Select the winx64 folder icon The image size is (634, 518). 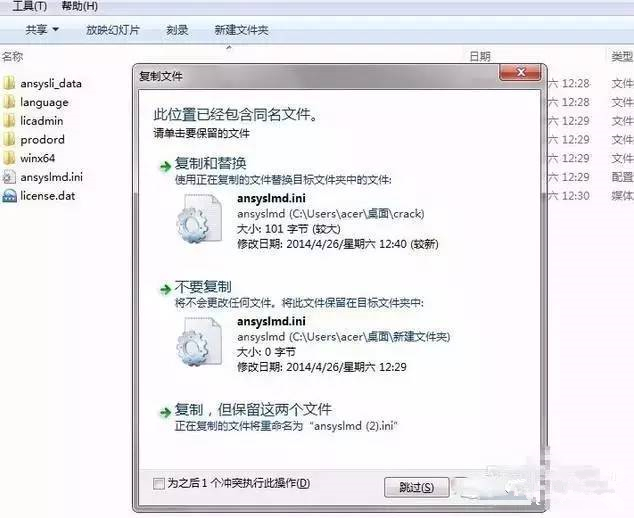tap(9, 158)
